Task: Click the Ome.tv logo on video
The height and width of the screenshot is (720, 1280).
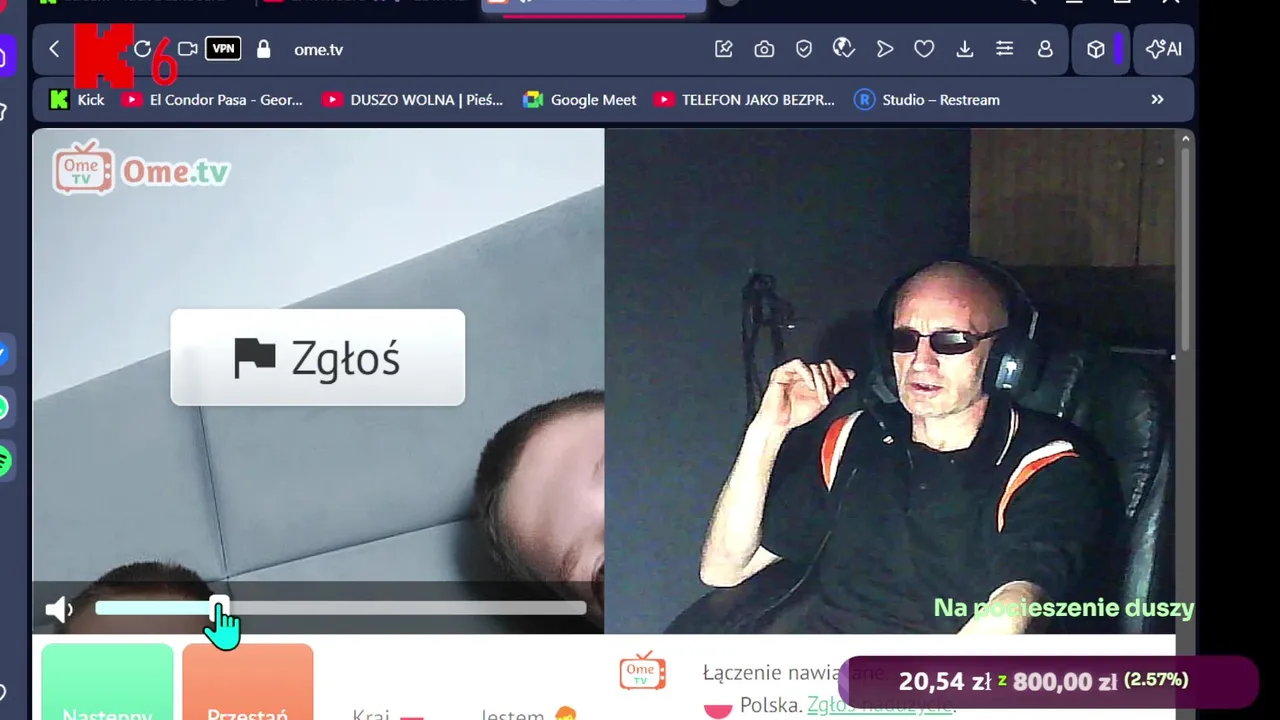Action: click(x=141, y=168)
